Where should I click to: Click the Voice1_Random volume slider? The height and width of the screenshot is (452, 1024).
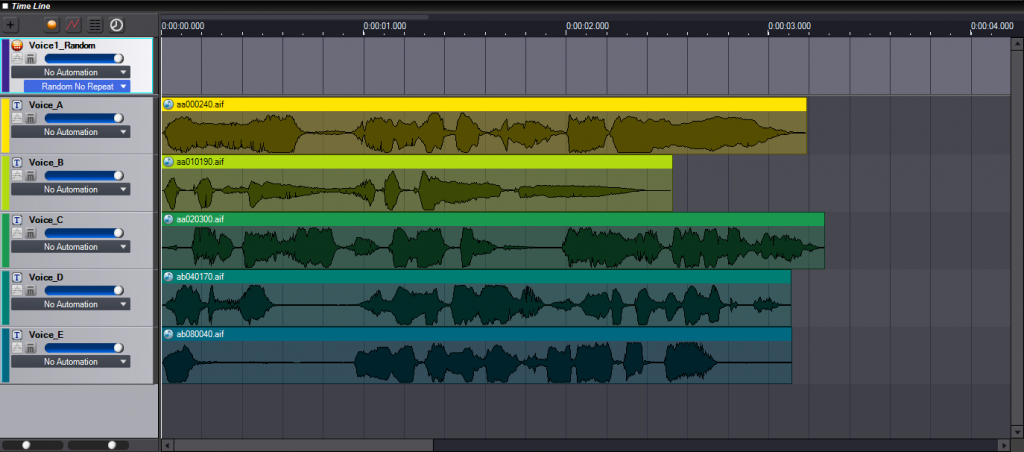[84, 59]
